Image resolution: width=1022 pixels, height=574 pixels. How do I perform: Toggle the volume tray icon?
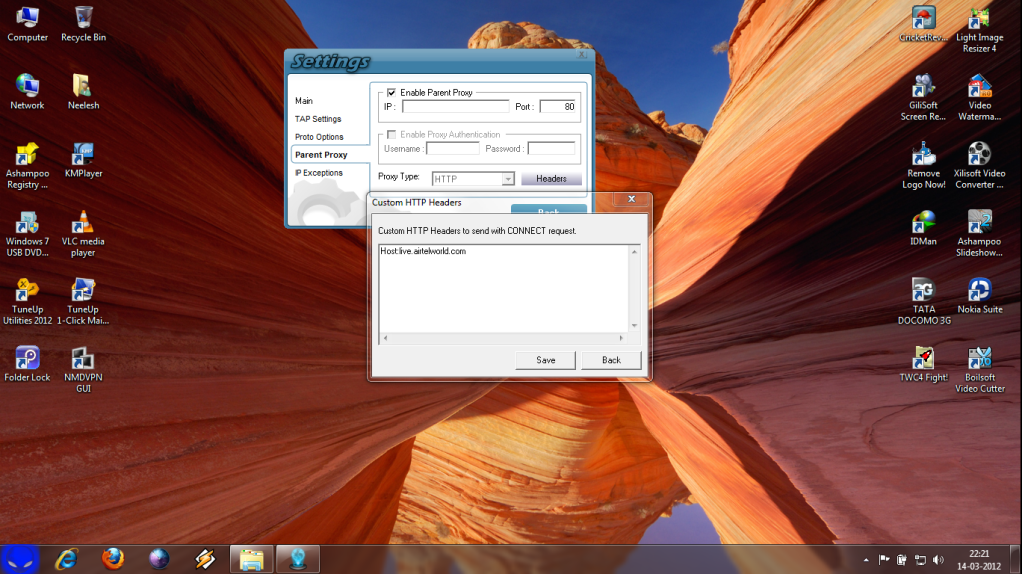tap(939, 560)
